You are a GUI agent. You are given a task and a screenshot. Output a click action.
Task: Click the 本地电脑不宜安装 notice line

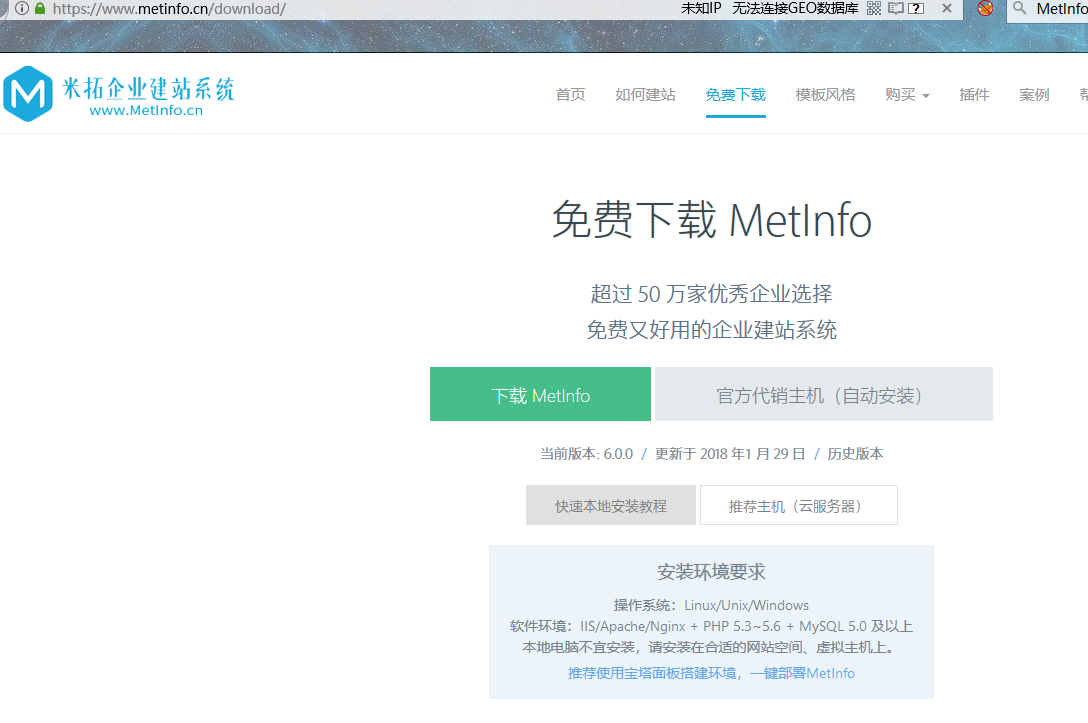pyautogui.click(x=711, y=647)
